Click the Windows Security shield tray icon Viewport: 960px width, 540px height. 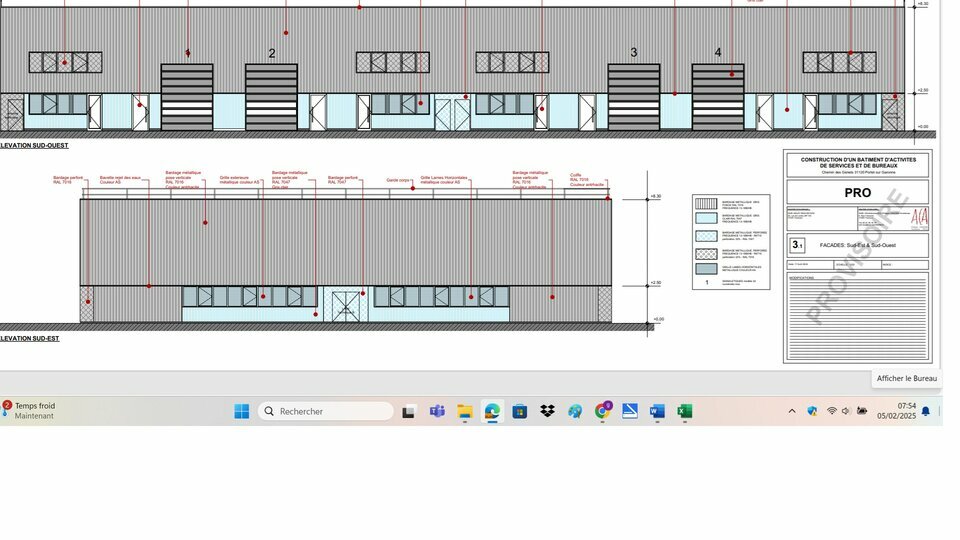812,411
